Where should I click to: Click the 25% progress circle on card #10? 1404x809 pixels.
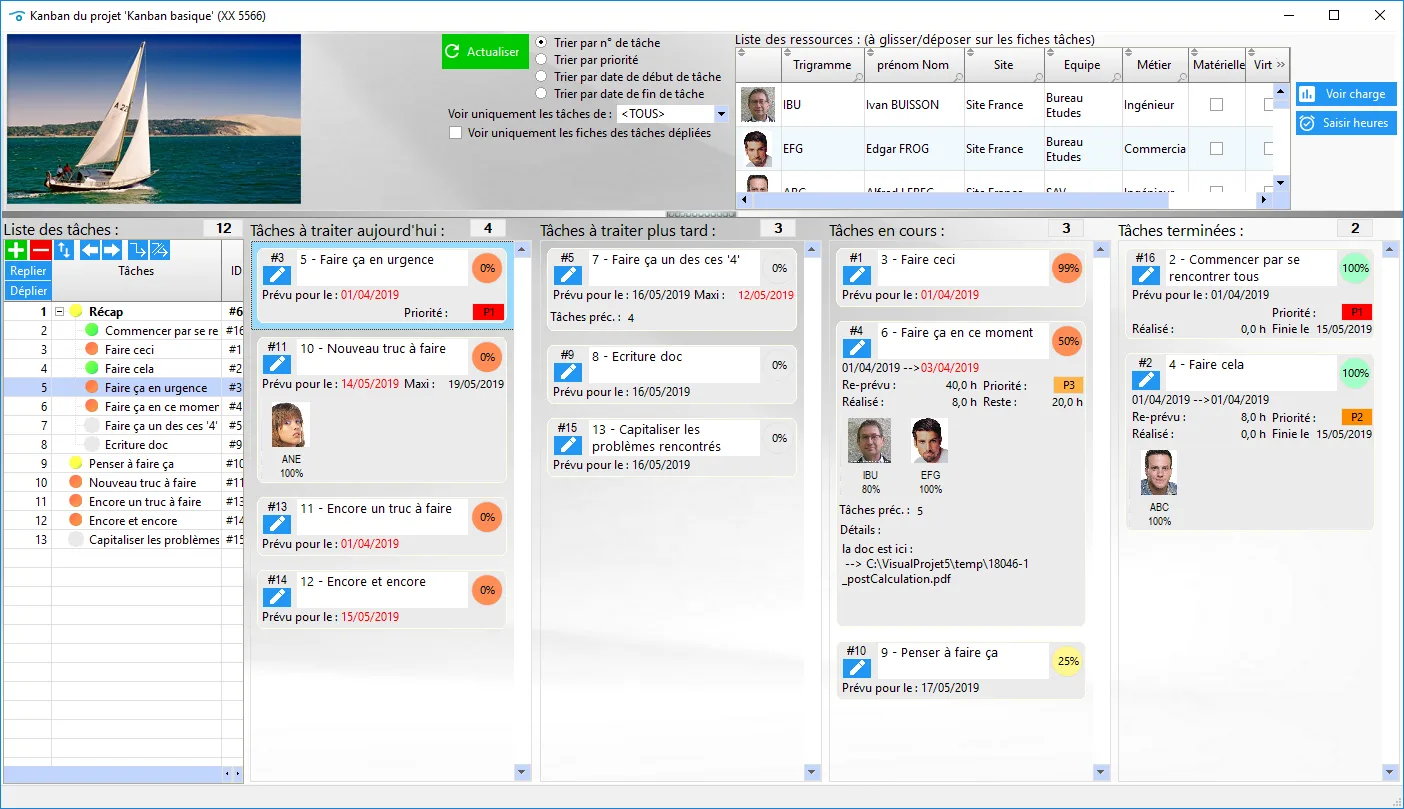[x=1067, y=661]
